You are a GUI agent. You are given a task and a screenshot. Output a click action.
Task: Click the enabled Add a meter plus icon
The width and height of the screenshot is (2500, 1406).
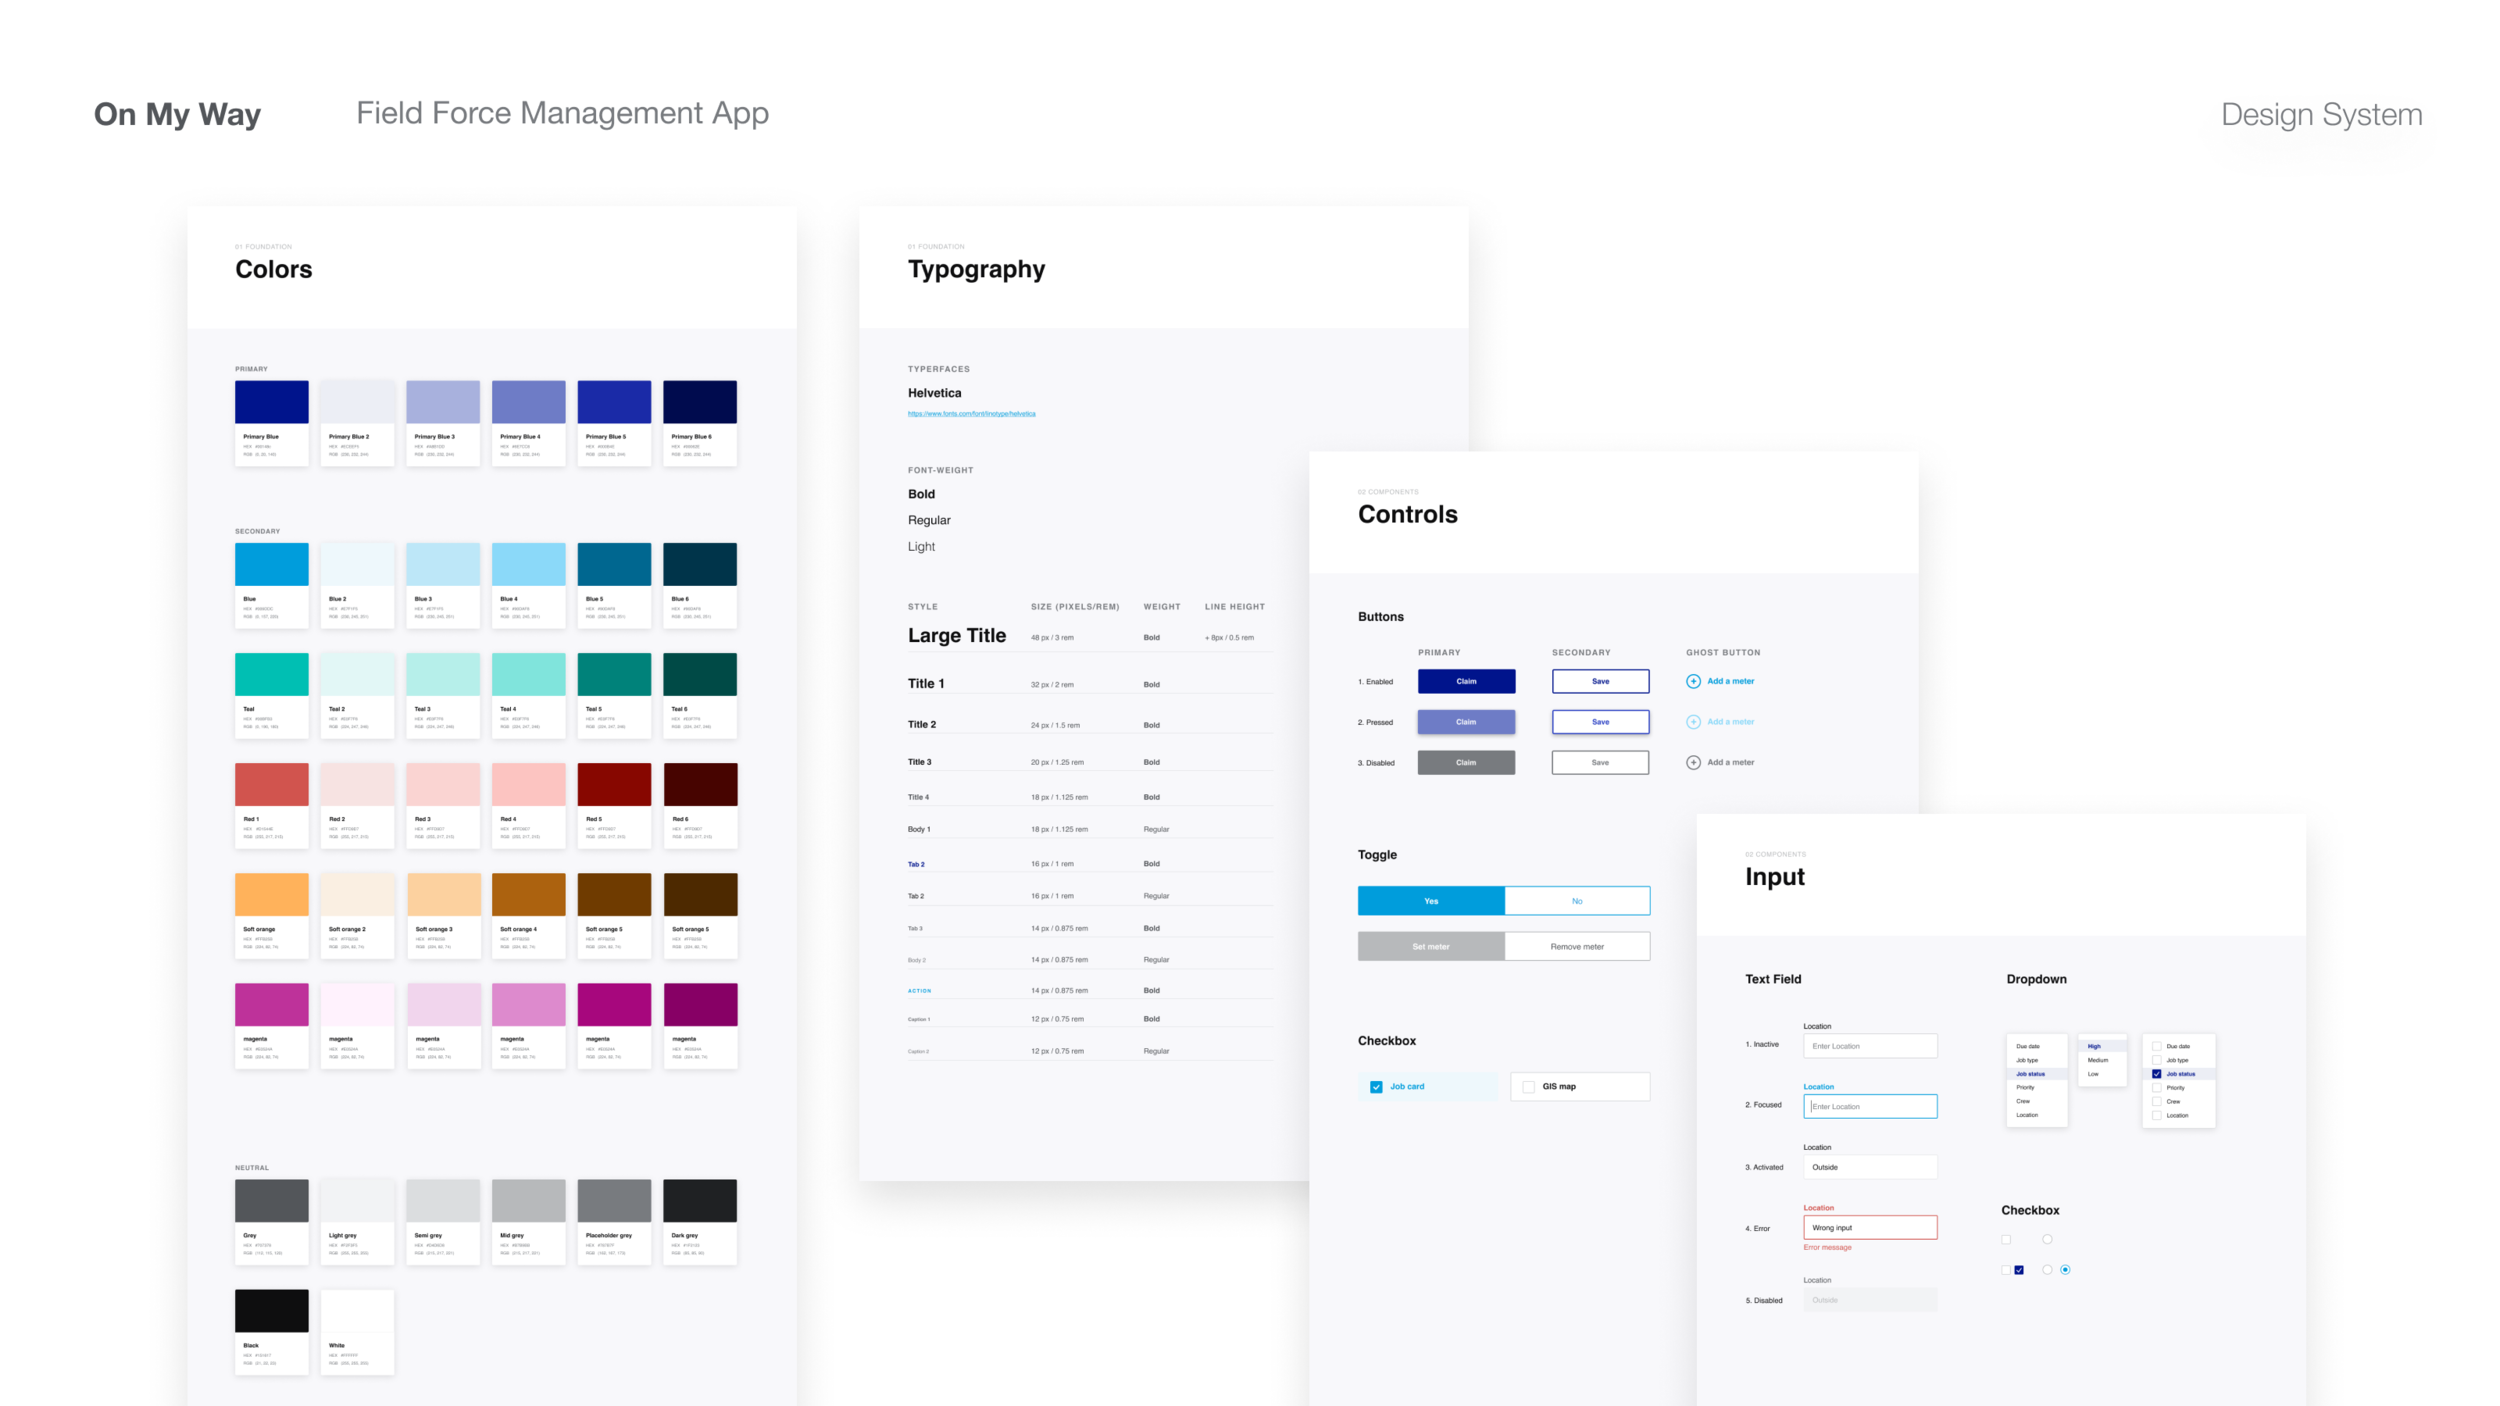(x=1693, y=681)
